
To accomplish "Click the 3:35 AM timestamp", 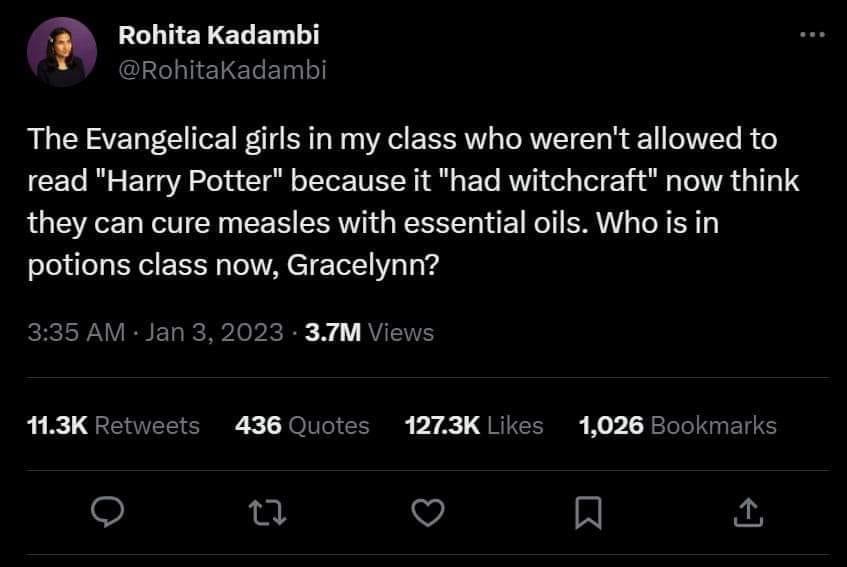I will 76,332.
